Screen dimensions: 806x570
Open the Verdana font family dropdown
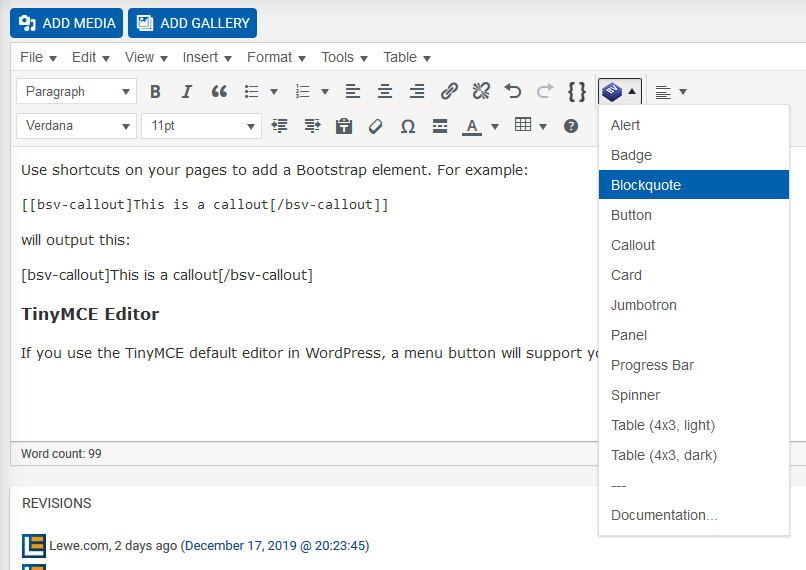pyautogui.click(x=77, y=126)
